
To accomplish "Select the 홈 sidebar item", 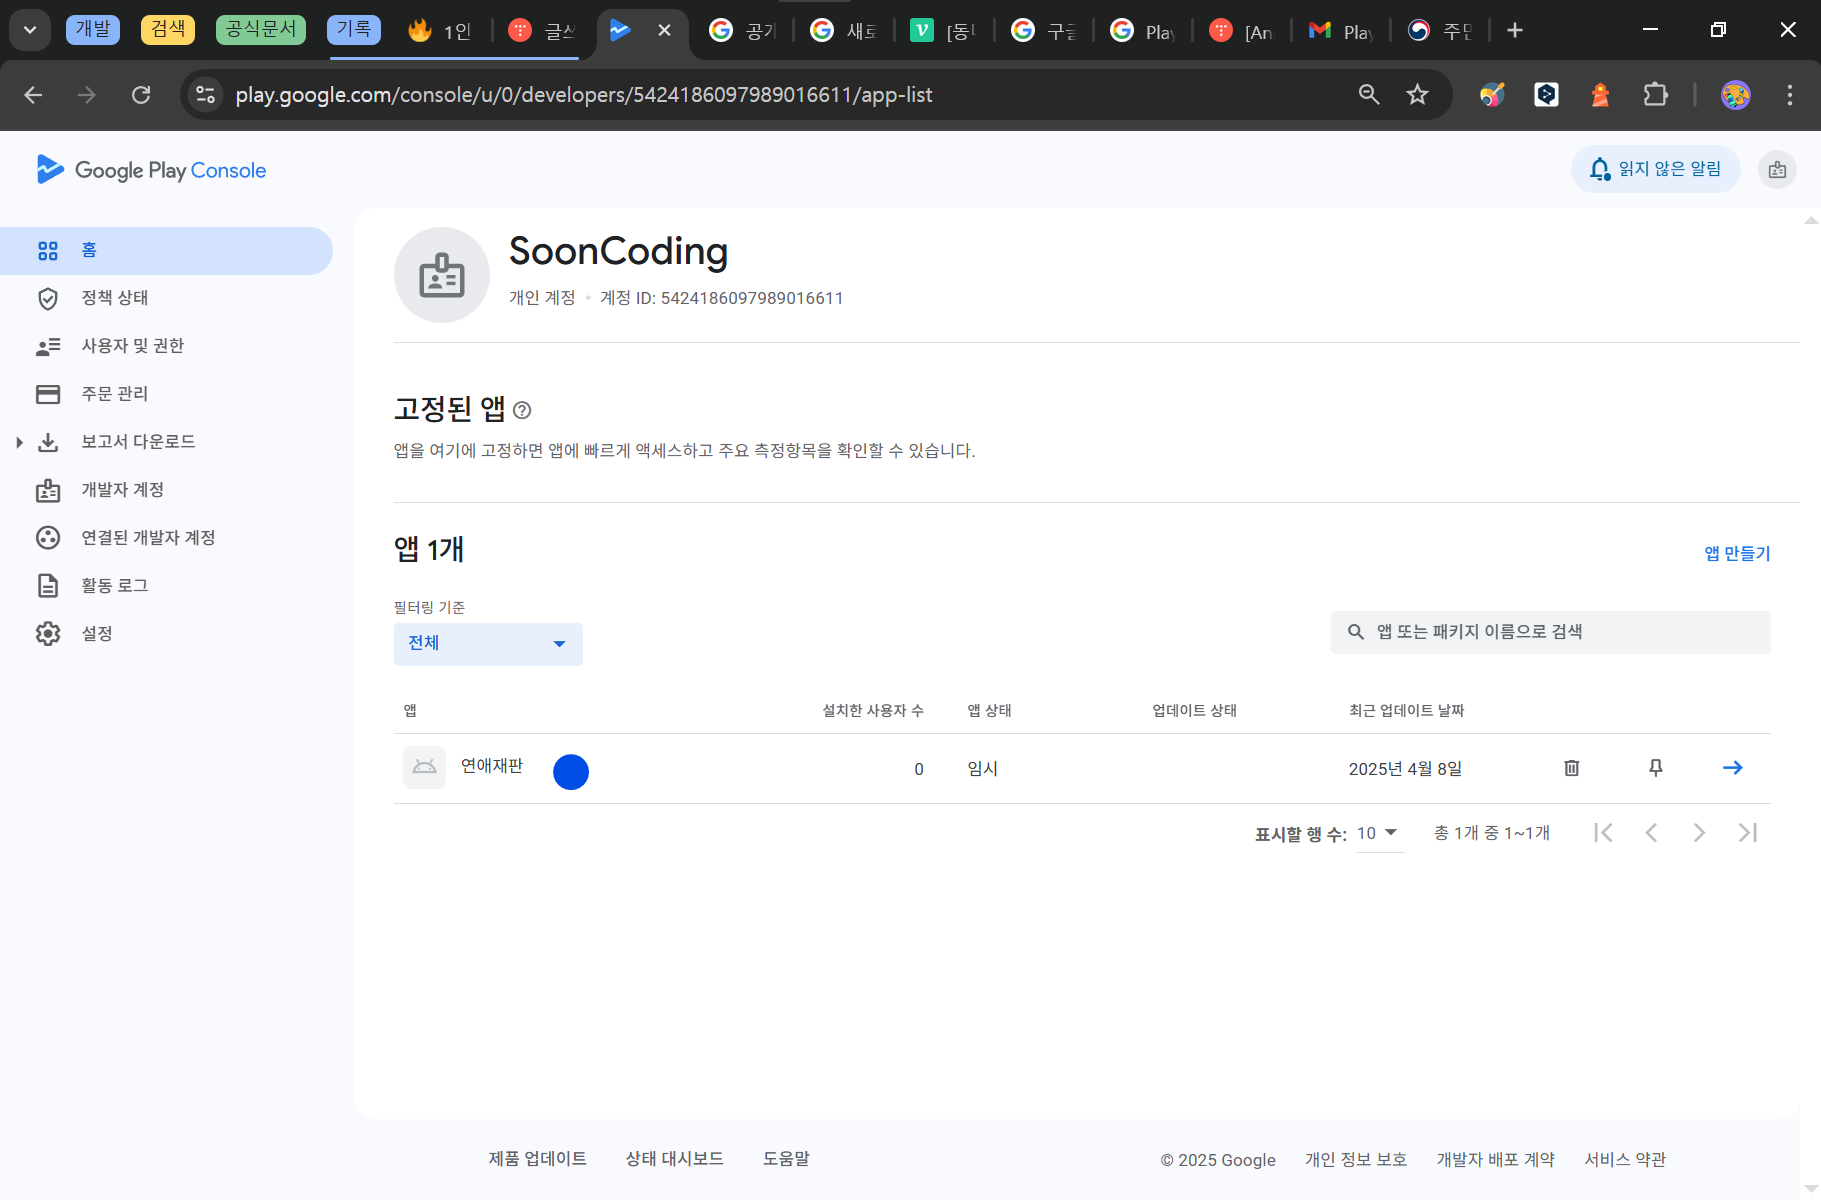I will 166,250.
